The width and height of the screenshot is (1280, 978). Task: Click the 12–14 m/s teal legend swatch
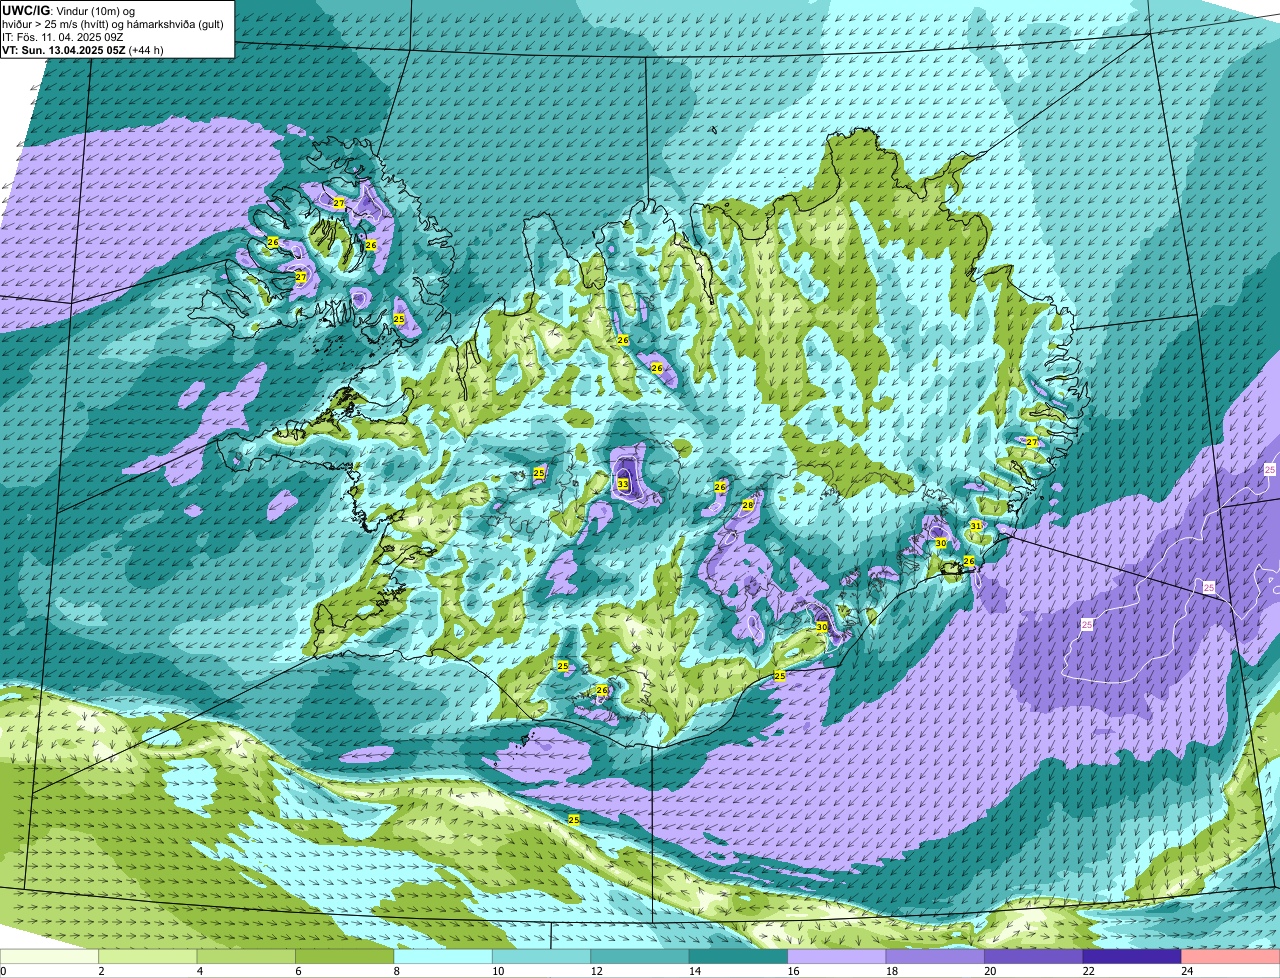[640, 956]
